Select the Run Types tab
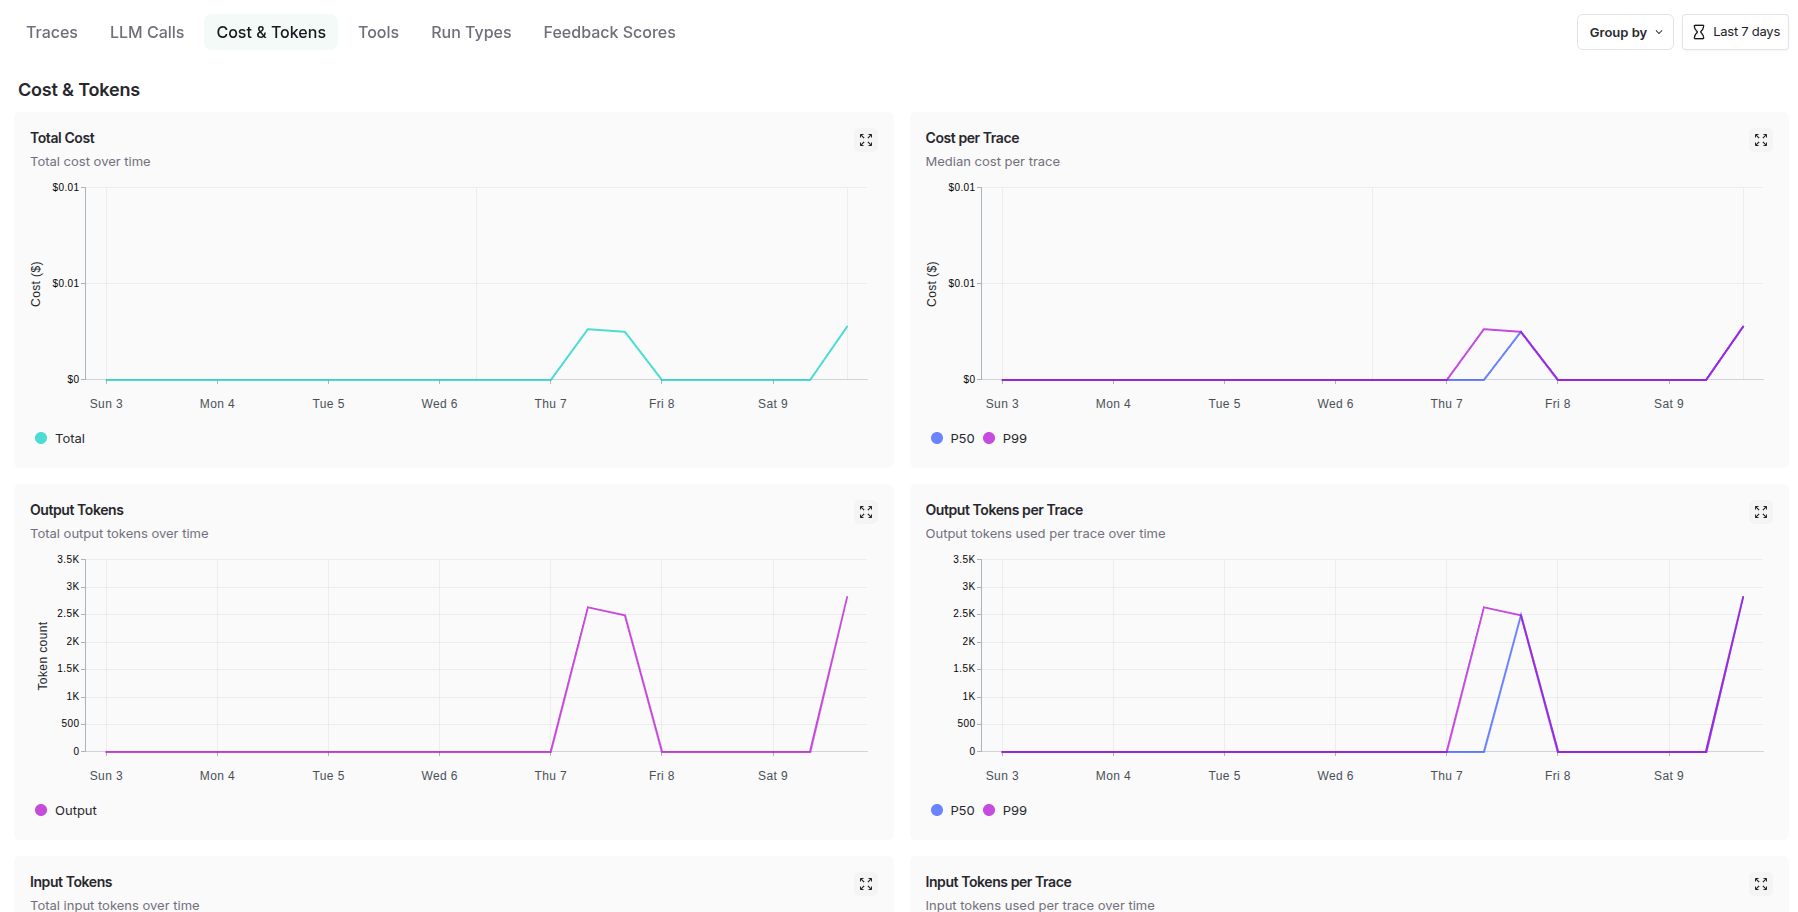Image resolution: width=1798 pixels, height=912 pixels. coord(471,32)
